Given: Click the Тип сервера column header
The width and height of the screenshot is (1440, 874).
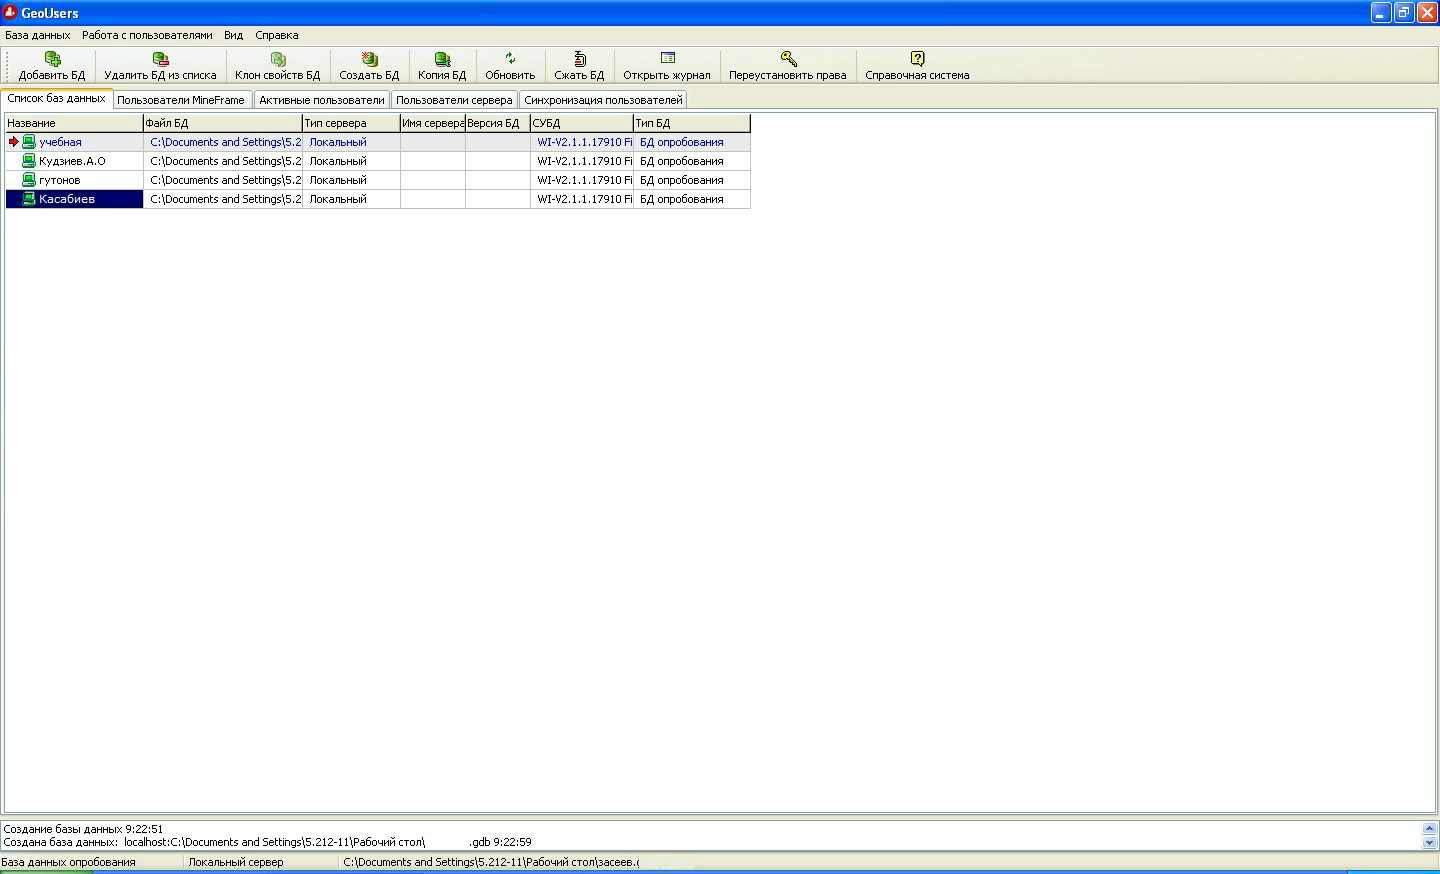Looking at the screenshot, I should tap(350, 123).
